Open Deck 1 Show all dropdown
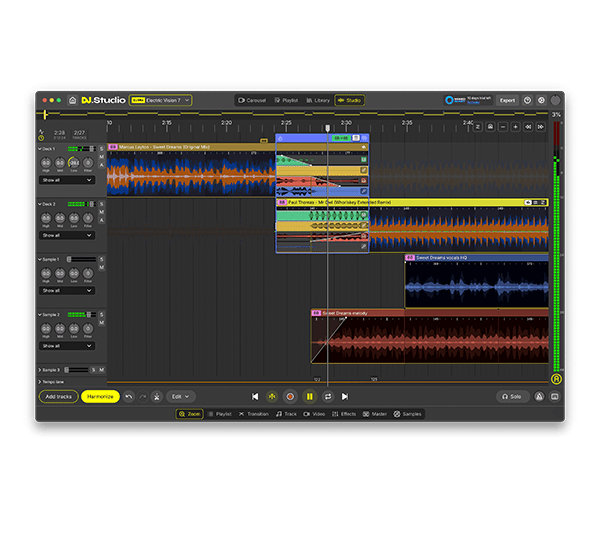Viewport: 600px width, 543px height. pyautogui.click(x=67, y=180)
